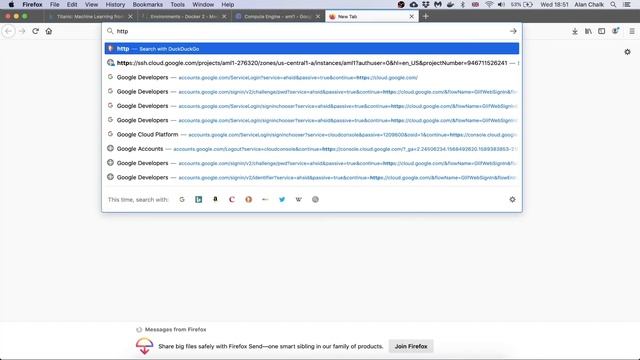Search this time with Wikipedia
This screenshot has width=640, height=360.
point(298,200)
